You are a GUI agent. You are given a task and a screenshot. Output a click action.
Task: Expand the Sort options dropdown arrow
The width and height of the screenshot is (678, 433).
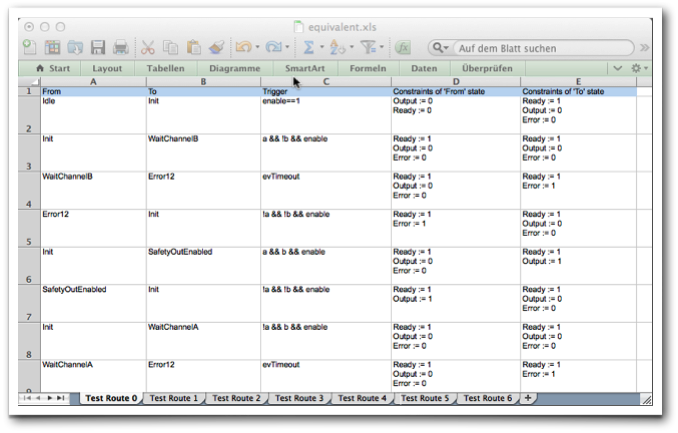352,47
